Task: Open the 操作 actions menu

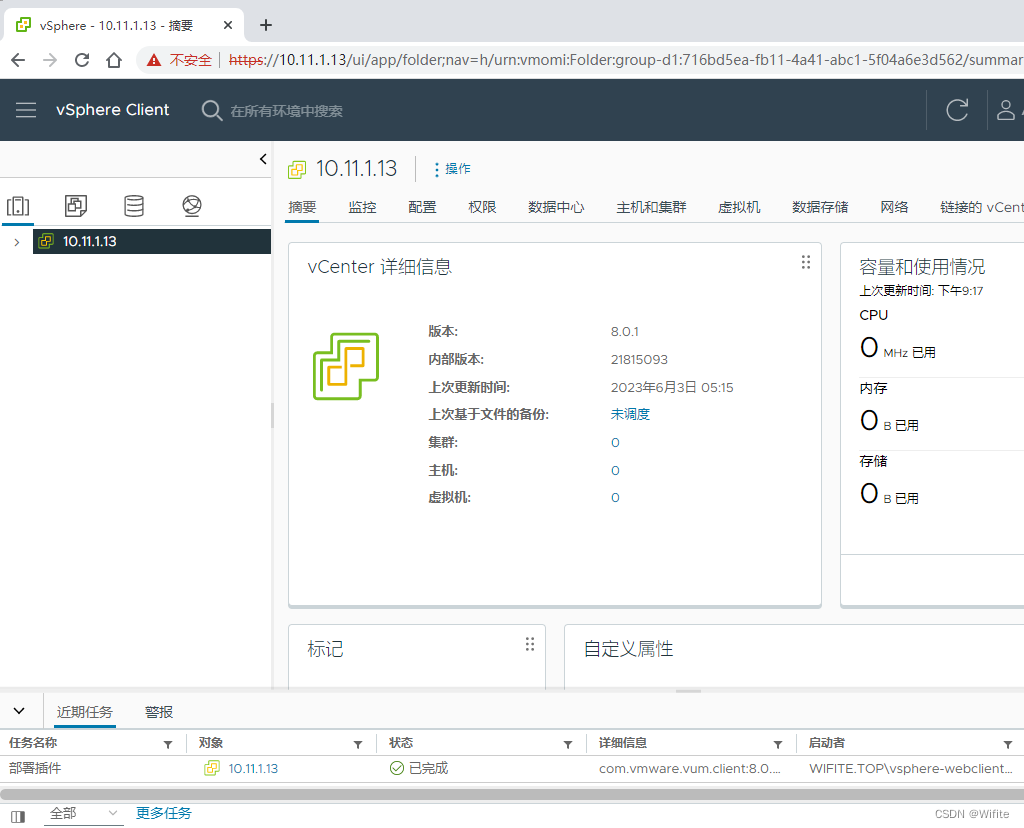Action: click(x=452, y=169)
